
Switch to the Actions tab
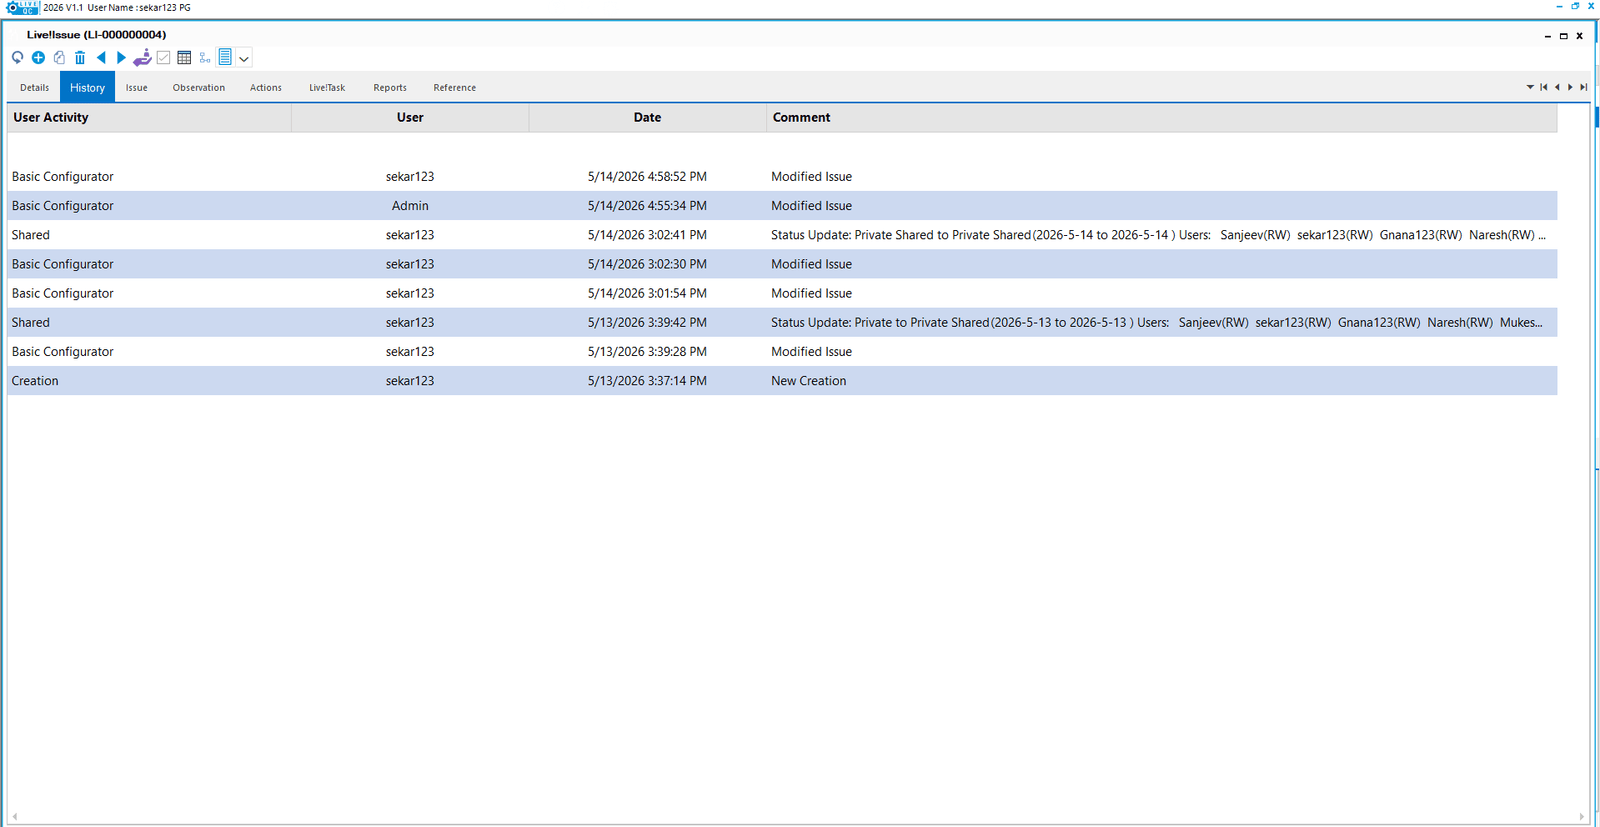coord(266,87)
